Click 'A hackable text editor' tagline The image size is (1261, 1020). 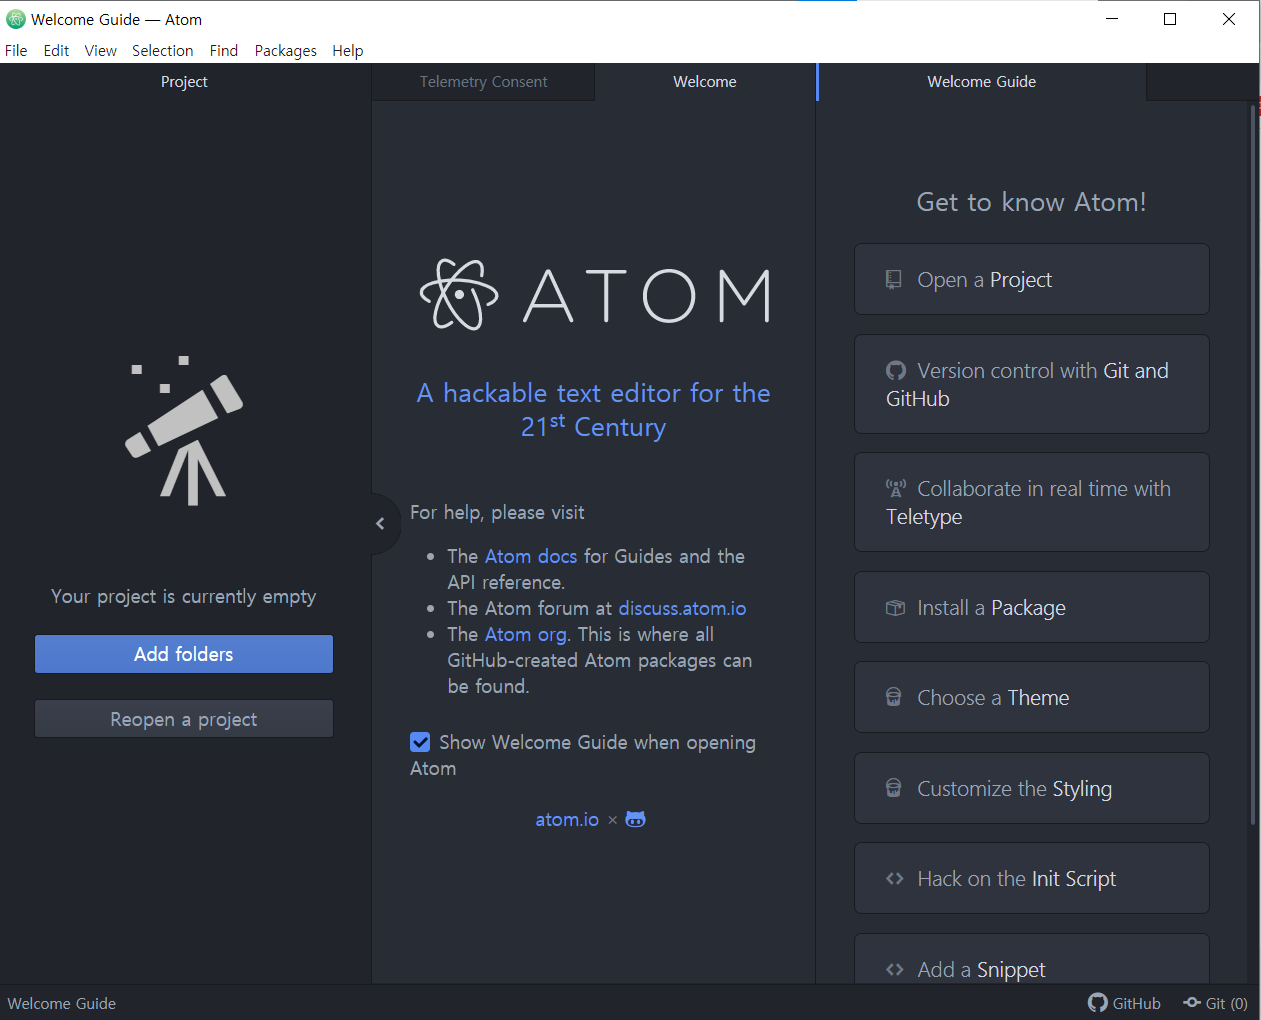point(593,409)
